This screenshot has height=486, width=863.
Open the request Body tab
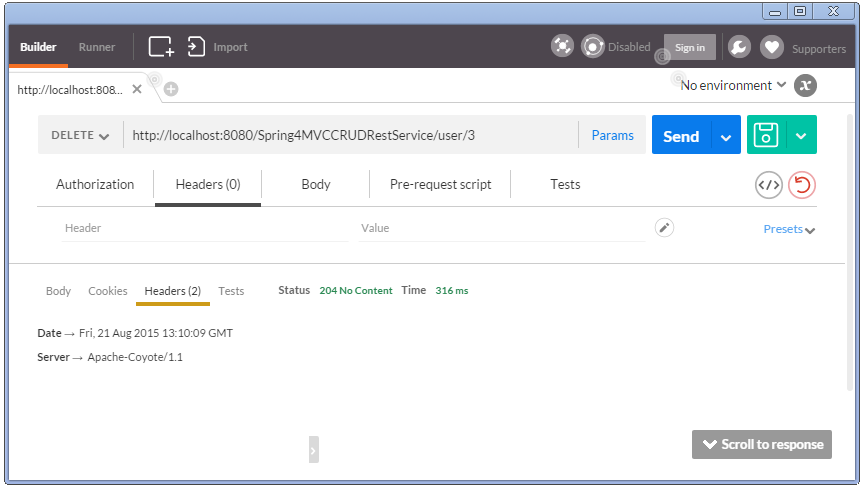[316, 184]
